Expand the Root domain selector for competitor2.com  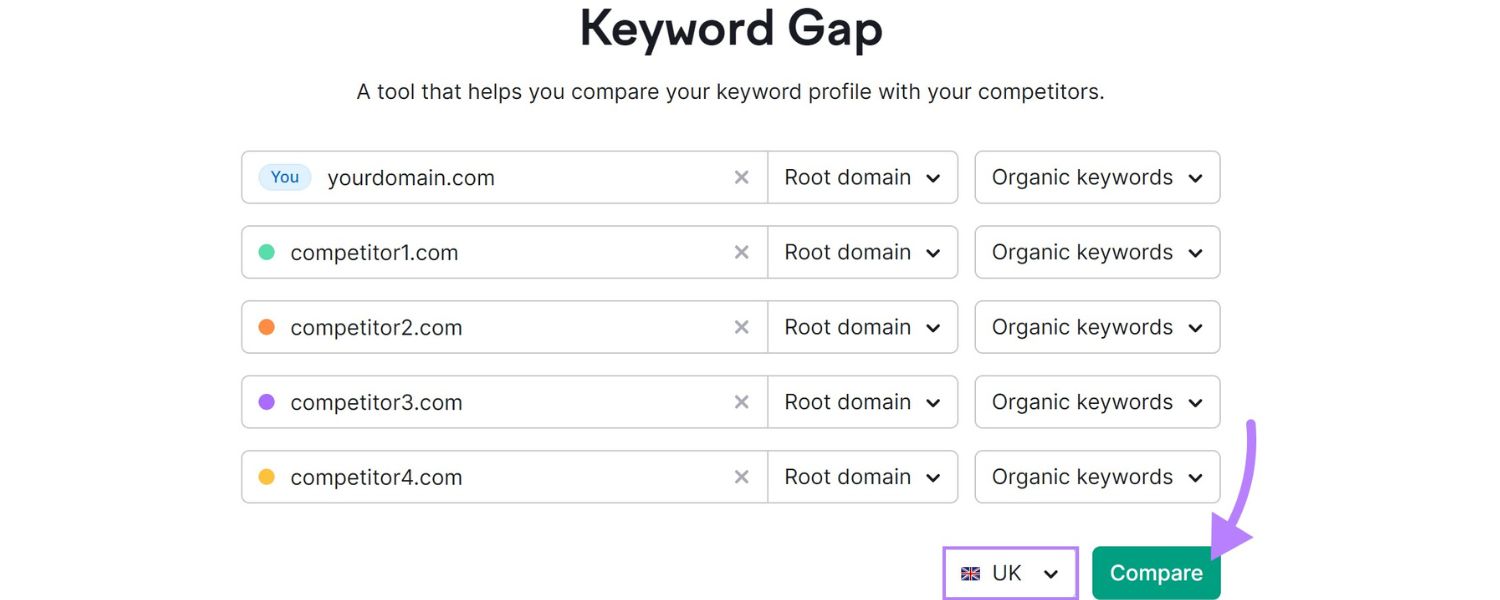coord(861,327)
